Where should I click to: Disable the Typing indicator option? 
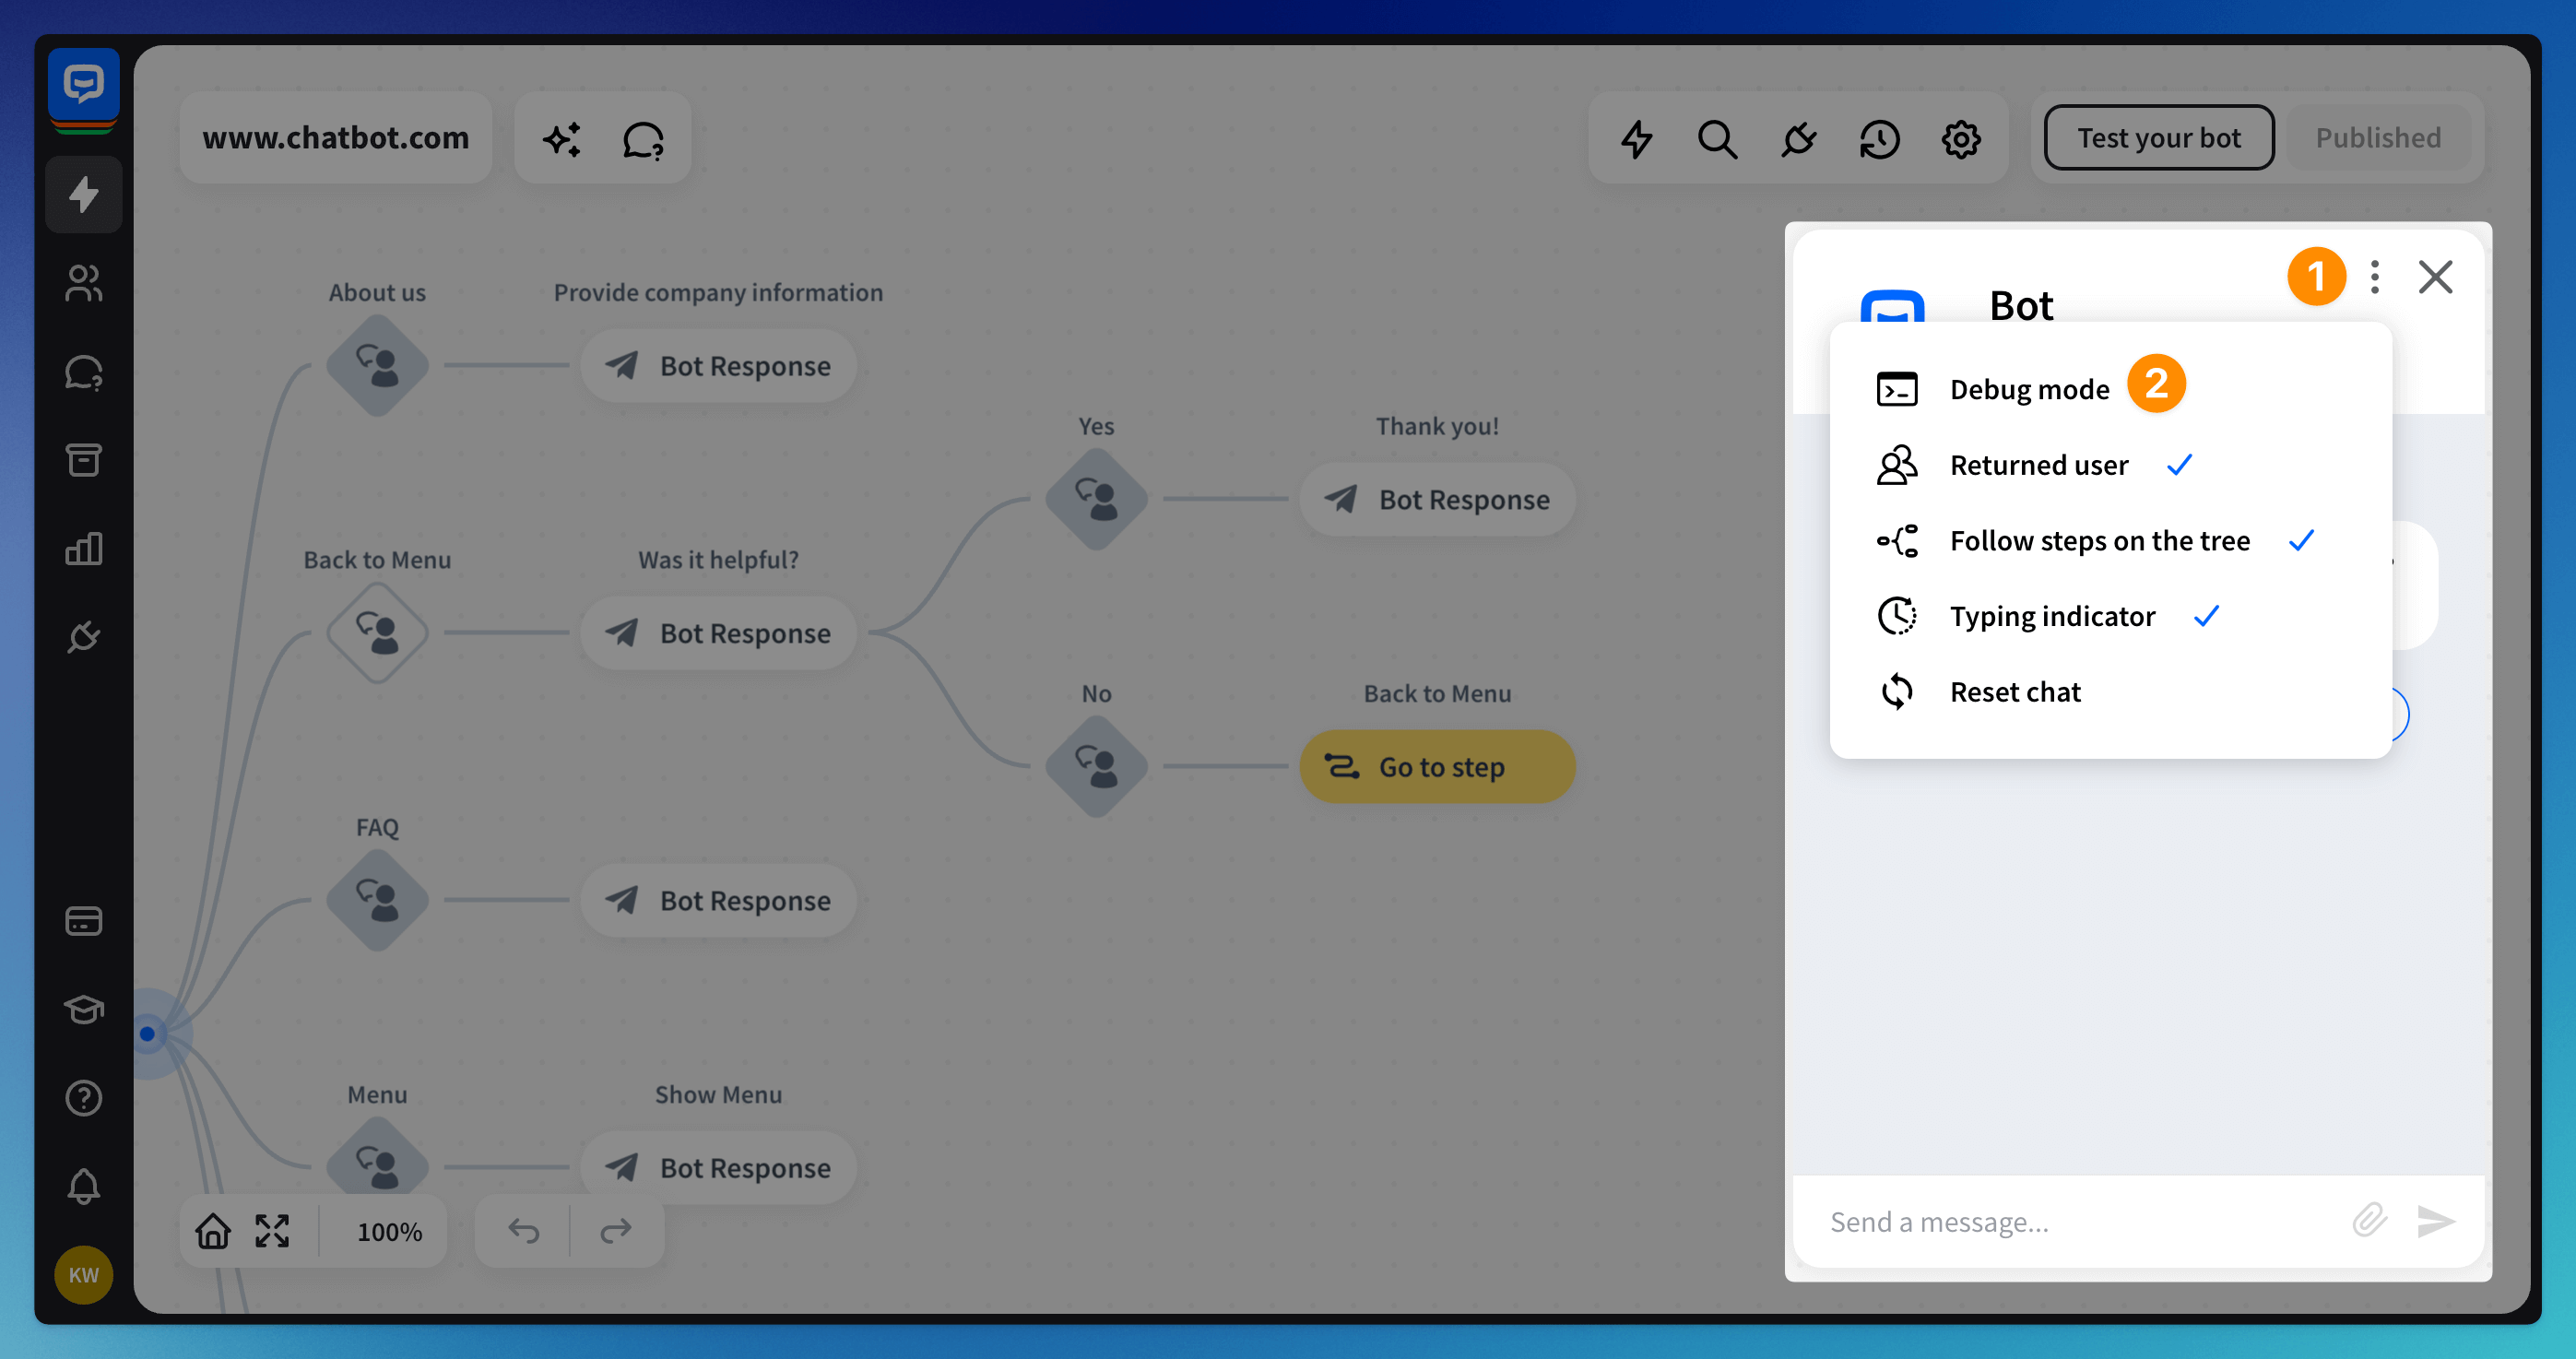pyautogui.click(x=2051, y=616)
